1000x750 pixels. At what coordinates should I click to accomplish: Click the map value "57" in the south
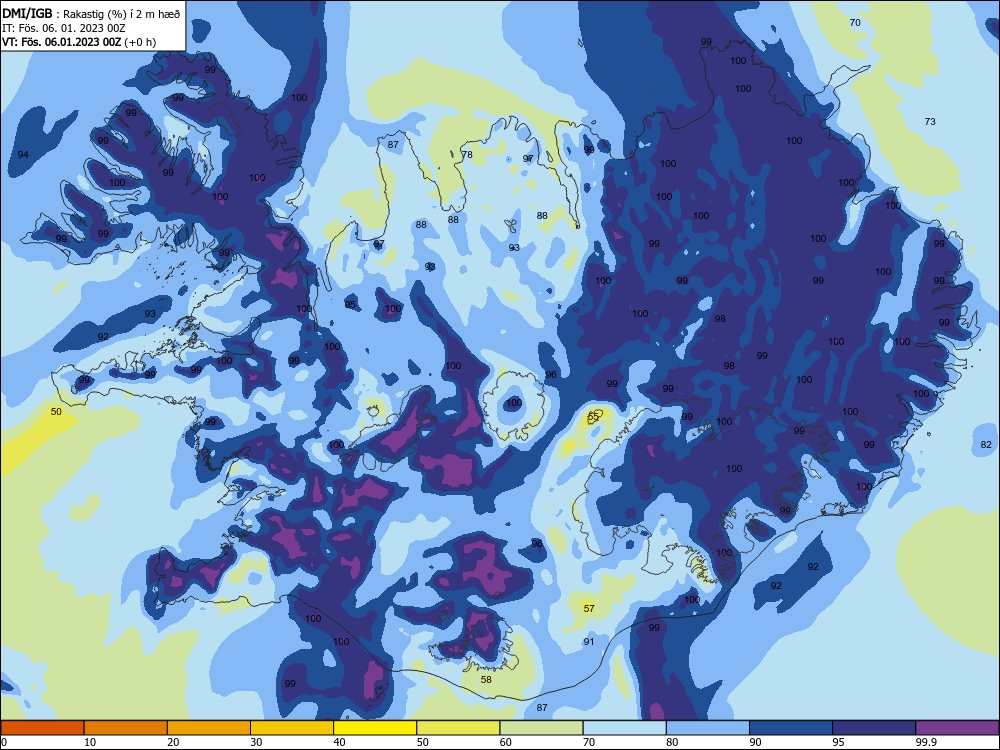click(x=589, y=608)
